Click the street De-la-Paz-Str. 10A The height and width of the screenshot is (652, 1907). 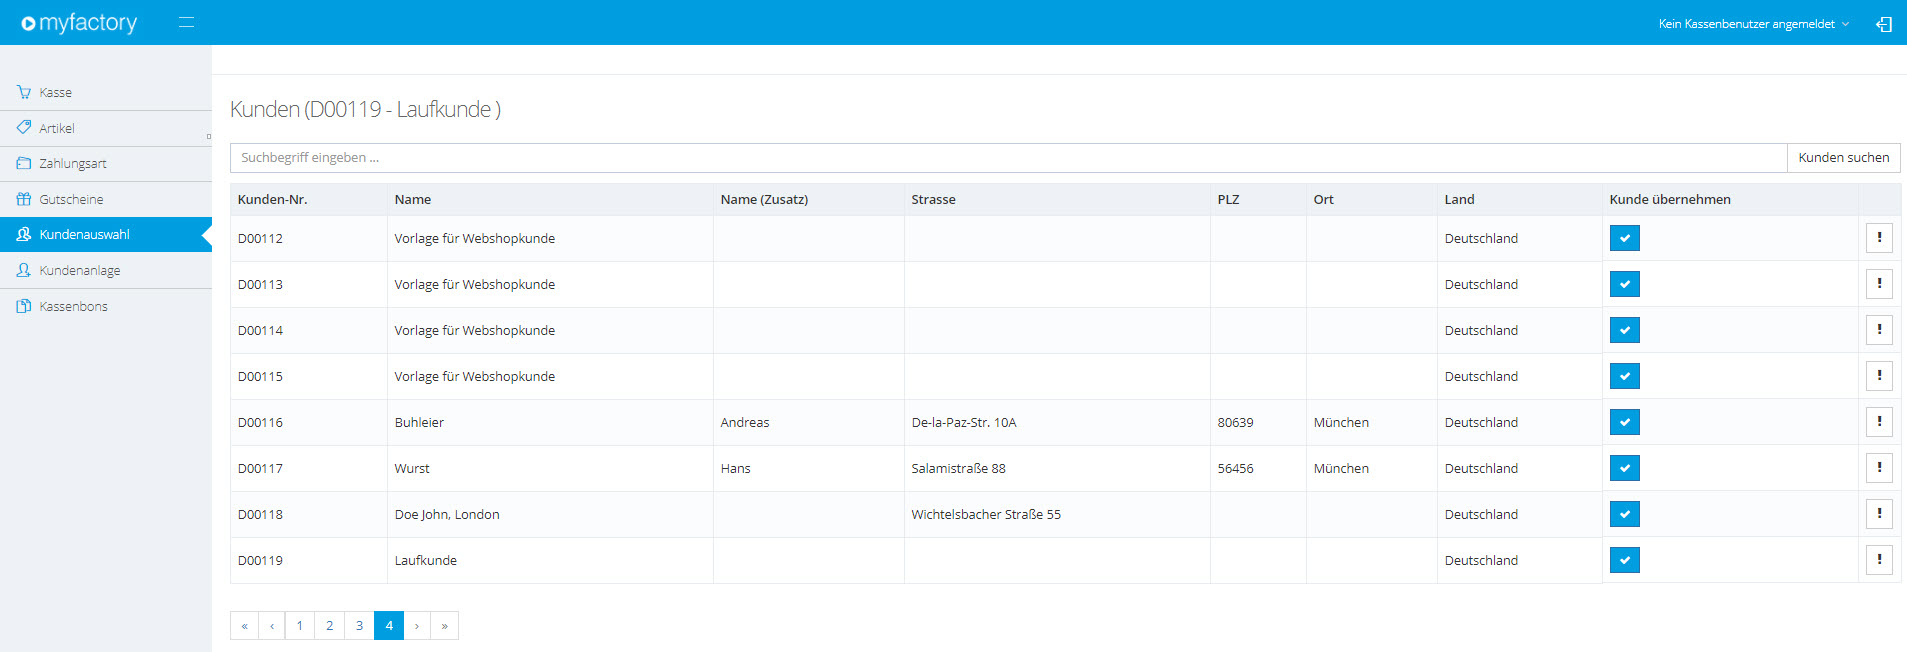tap(963, 423)
